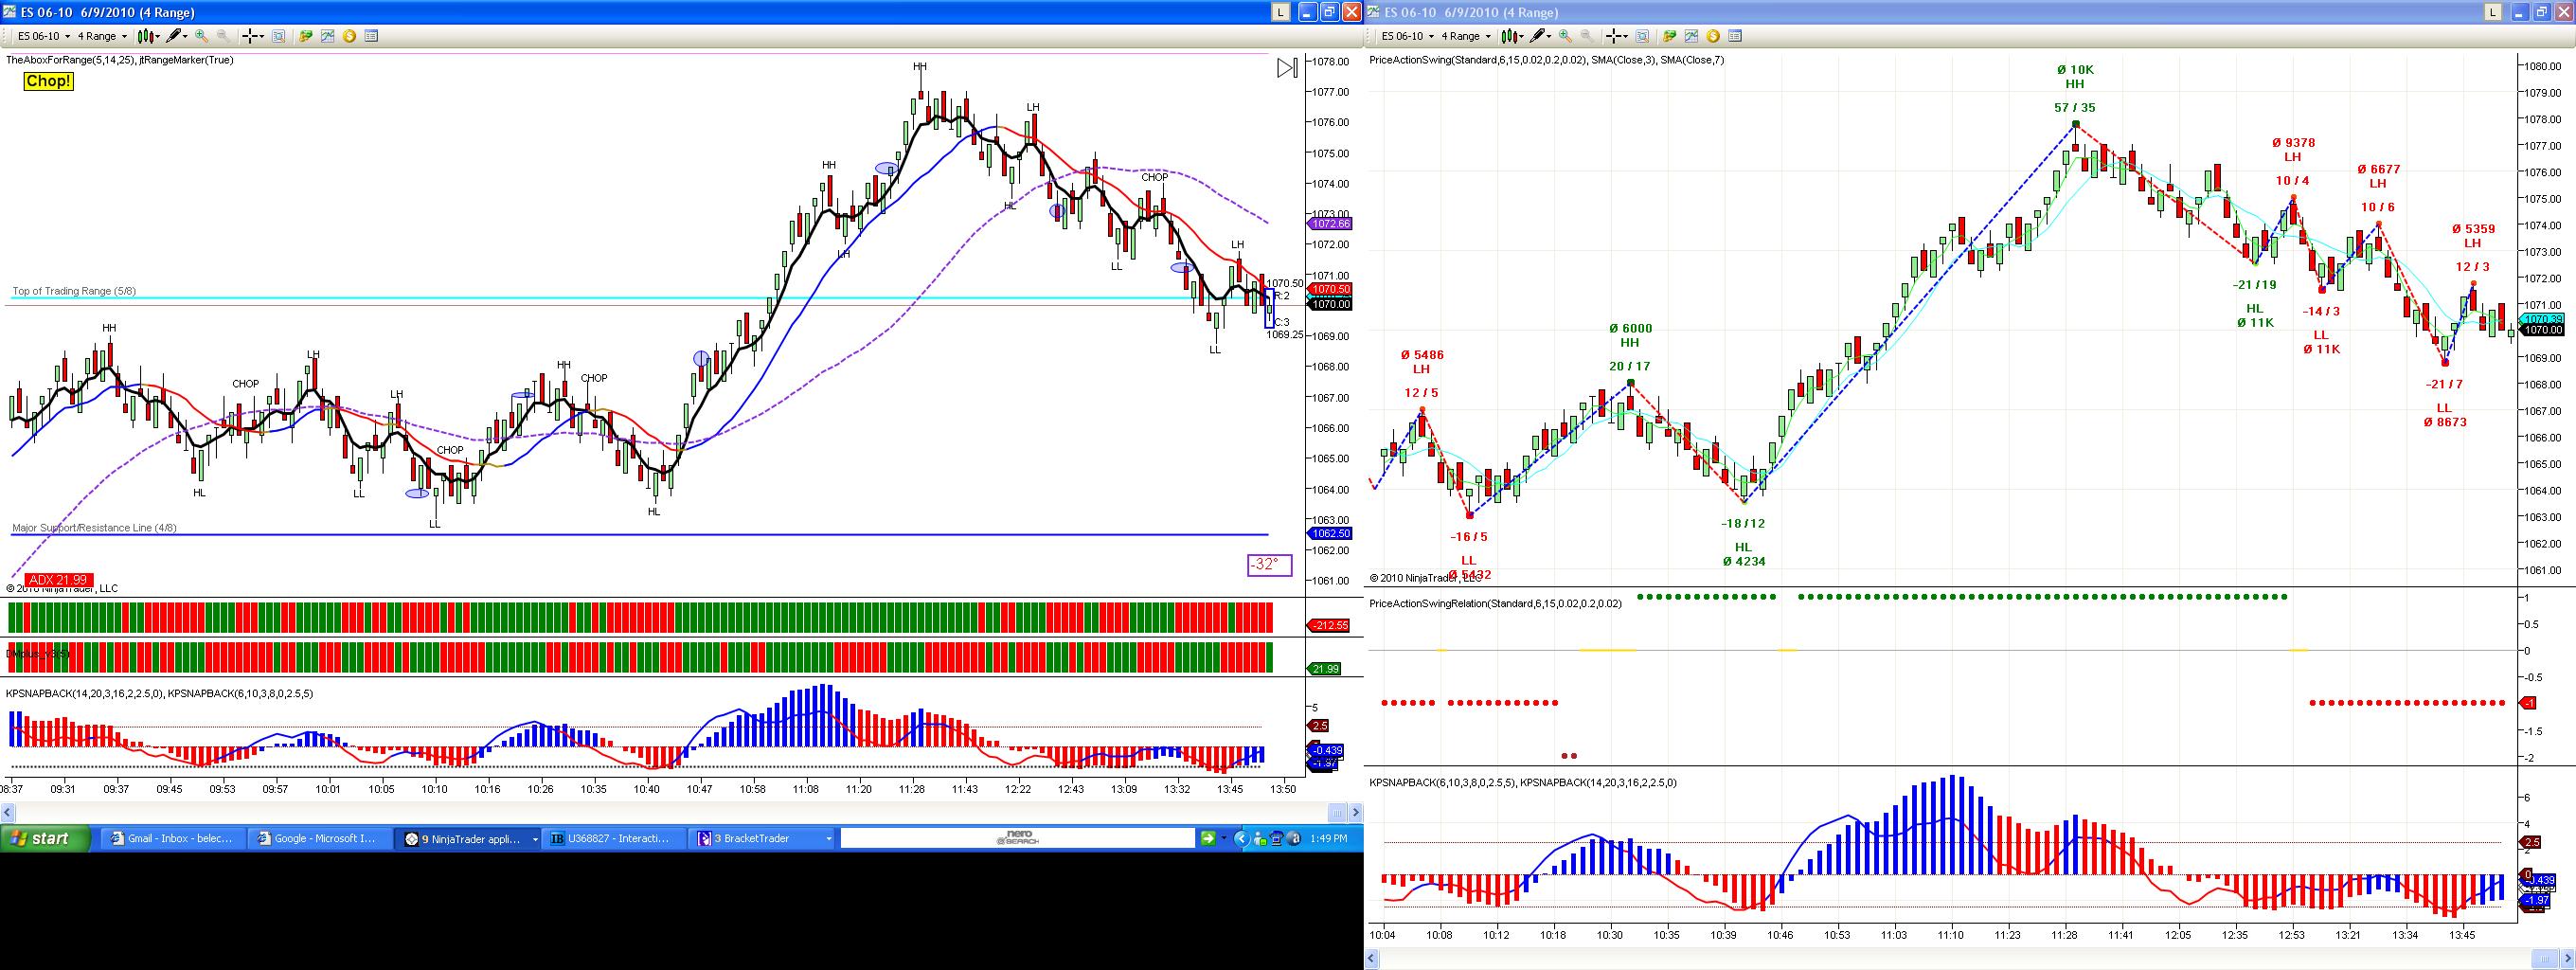Open the candlestick chart style menu in left chart
The height and width of the screenshot is (970, 2576).
(x=149, y=36)
